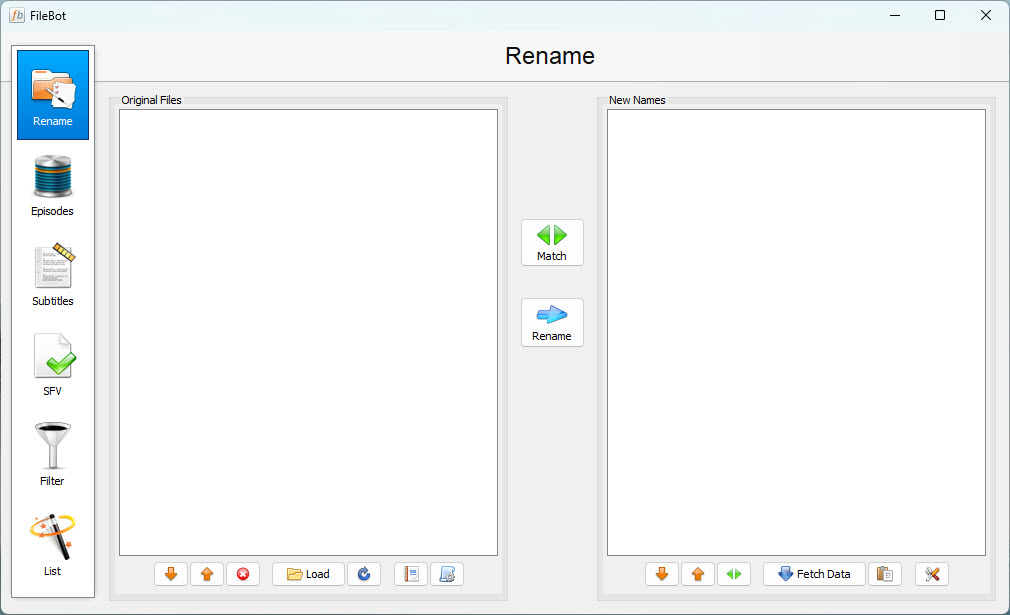
Task: Load files into Original Files list
Action: 309,574
